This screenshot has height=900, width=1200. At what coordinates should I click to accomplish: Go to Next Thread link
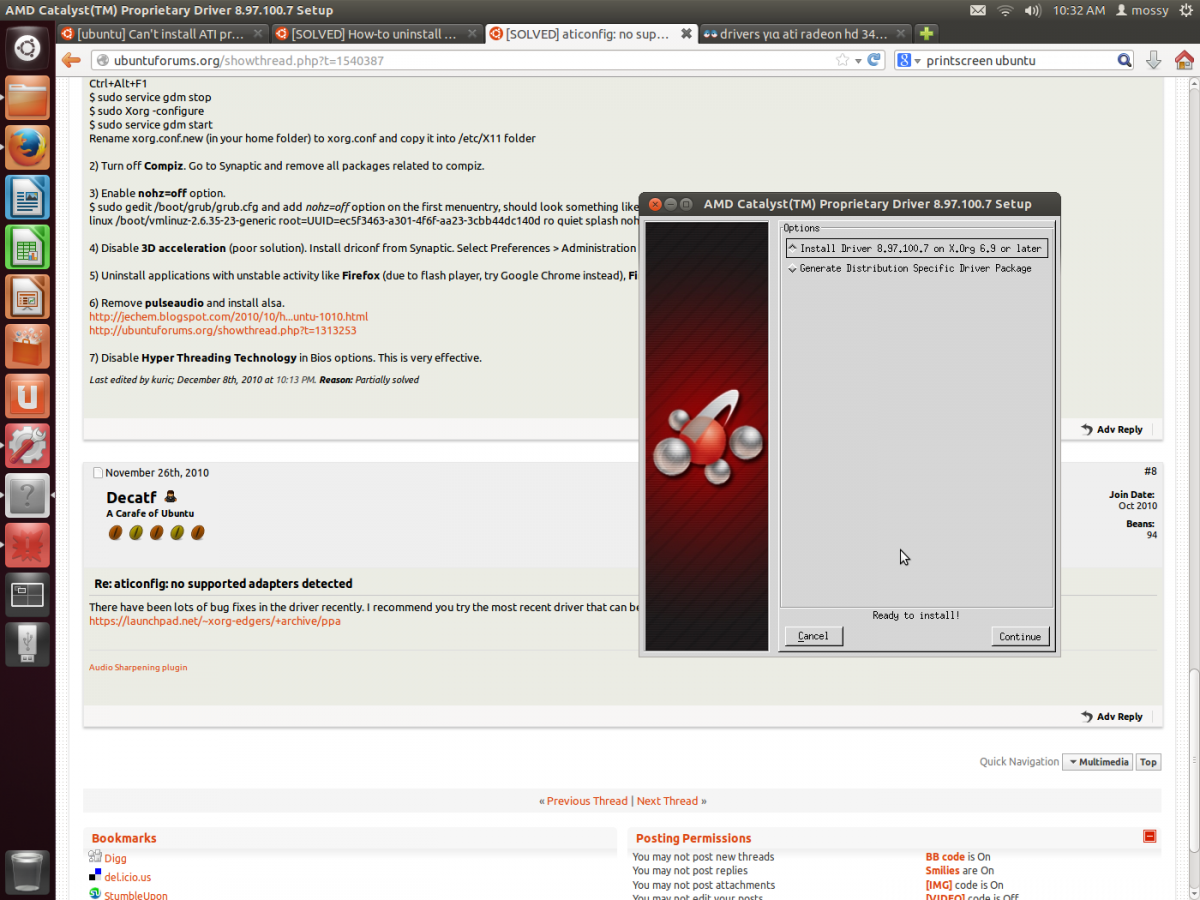pos(667,801)
